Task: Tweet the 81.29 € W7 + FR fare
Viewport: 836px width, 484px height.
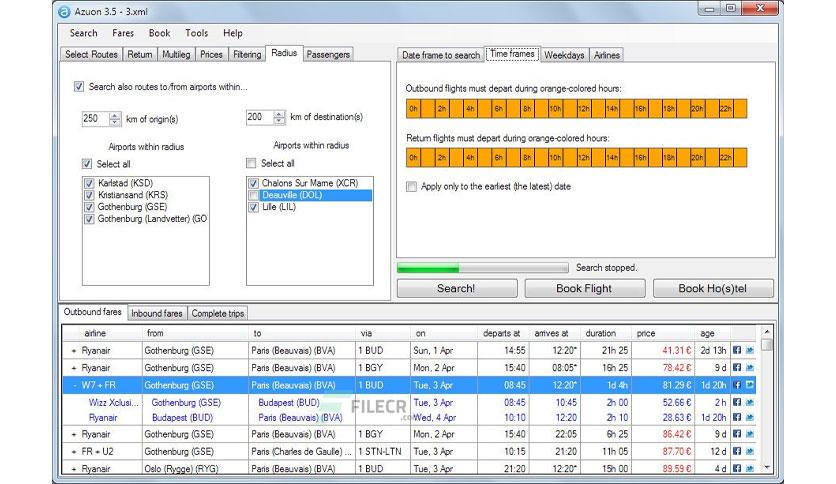Action: point(750,384)
